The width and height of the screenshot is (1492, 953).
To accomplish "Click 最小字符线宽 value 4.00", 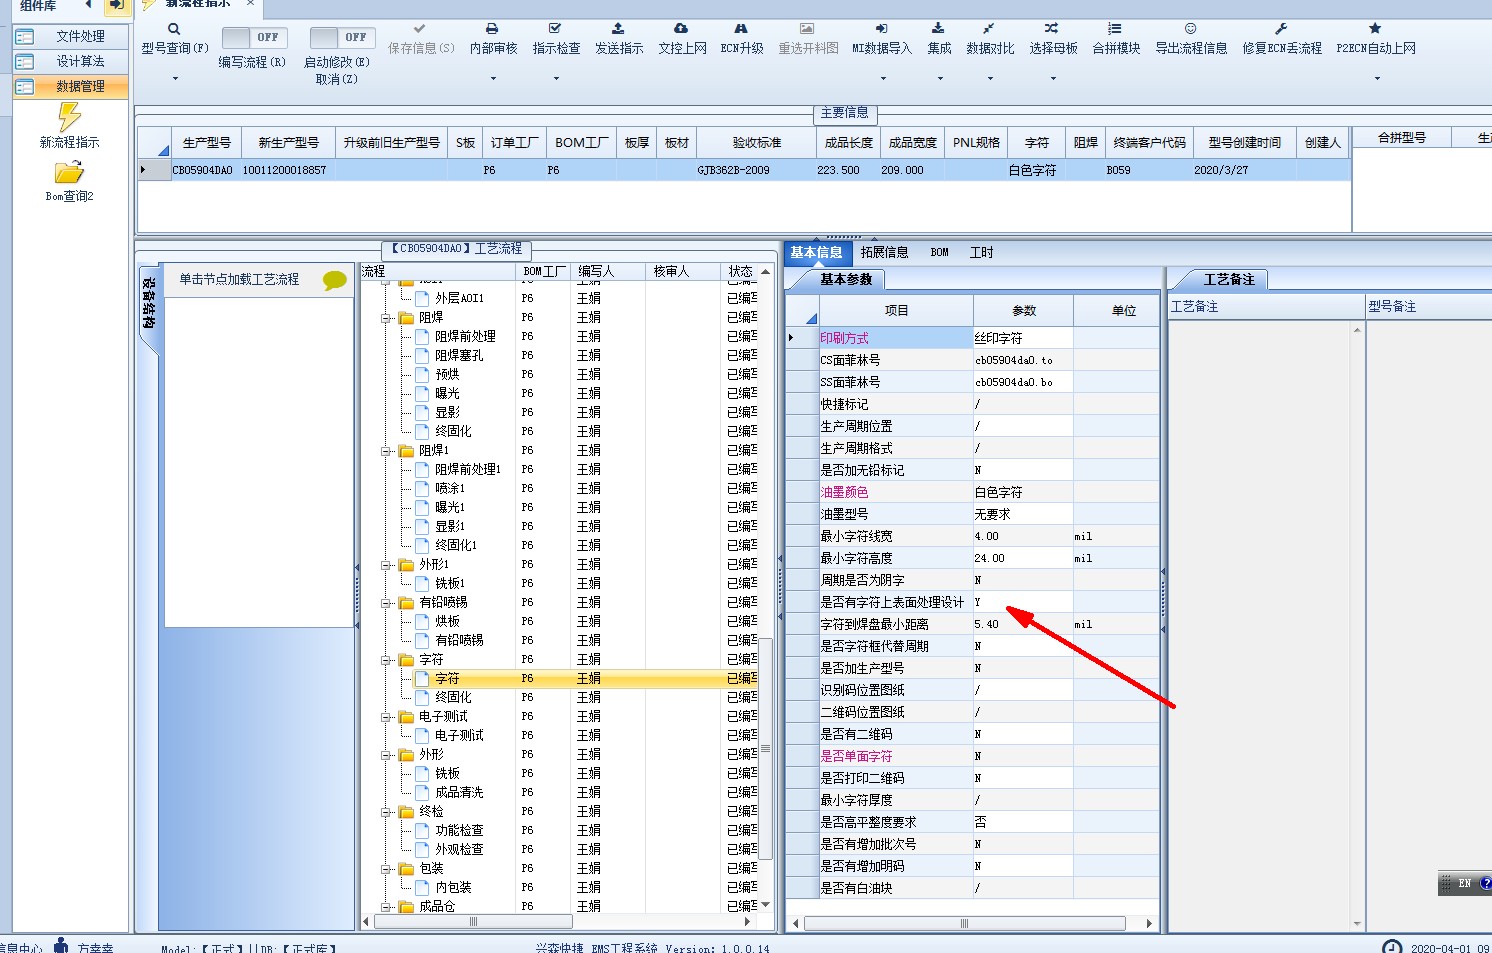I will coord(1023,537).
